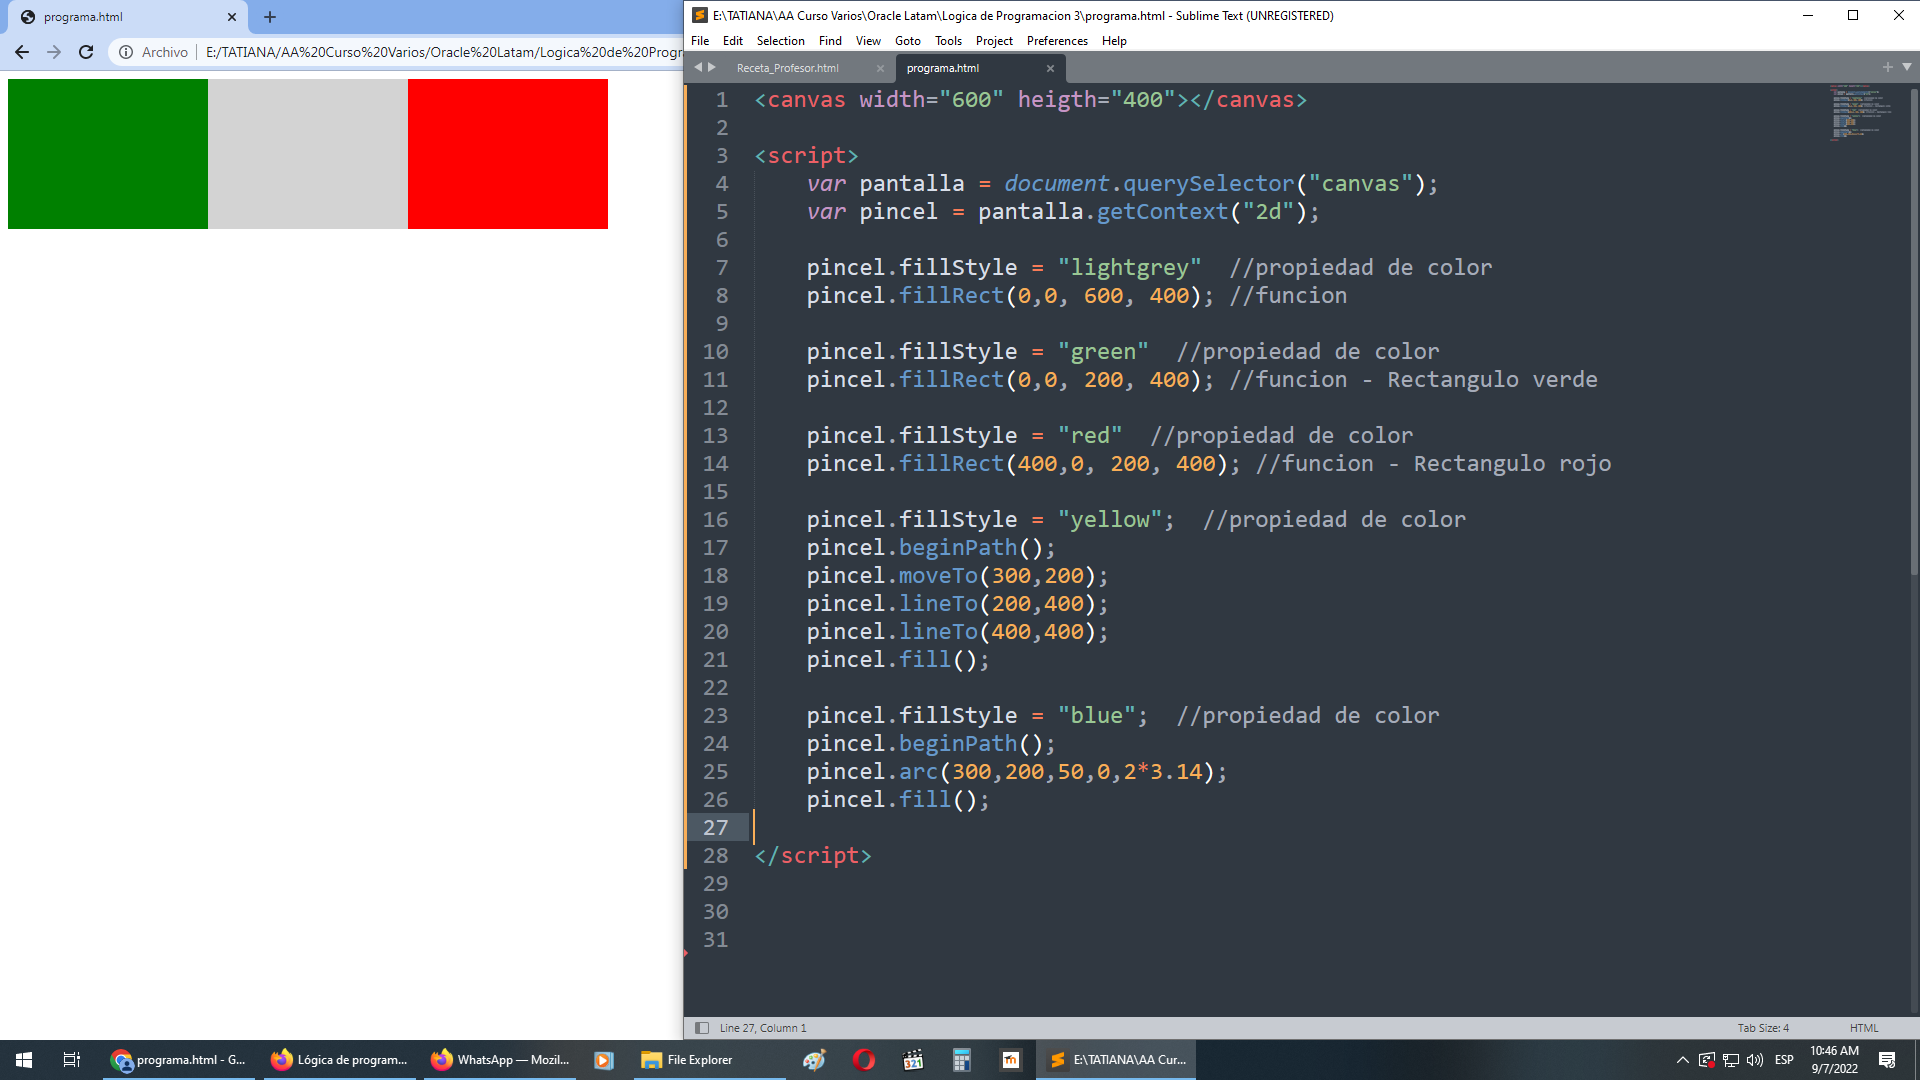Screen dimensions: 1920x1080
Task: Open the Calculator taskbar icon
Action: (x=962, y=1060)
